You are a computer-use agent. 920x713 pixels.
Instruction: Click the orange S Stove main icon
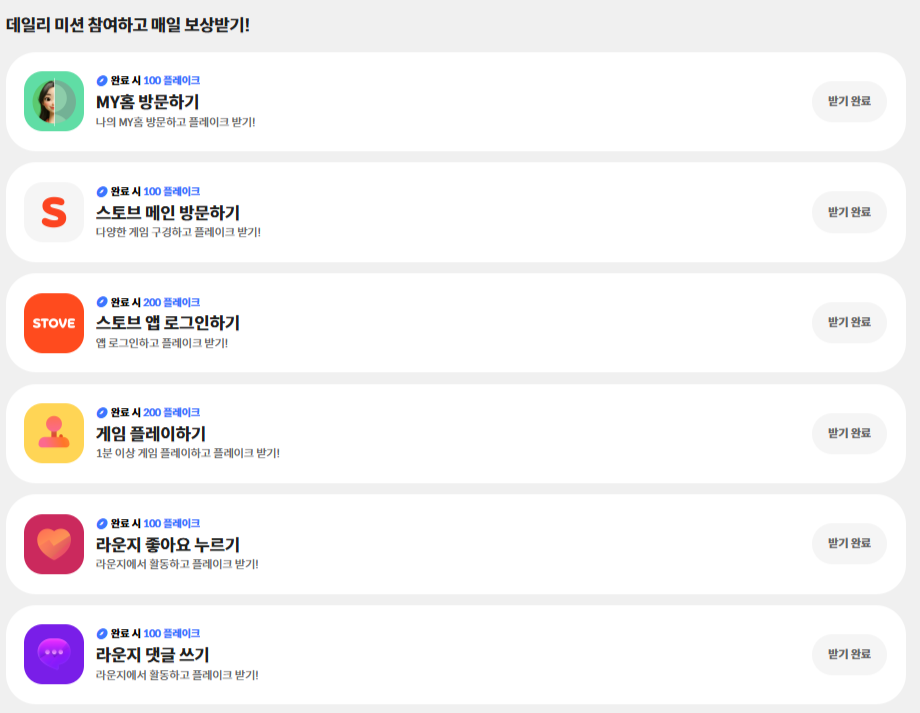(54, 212)
